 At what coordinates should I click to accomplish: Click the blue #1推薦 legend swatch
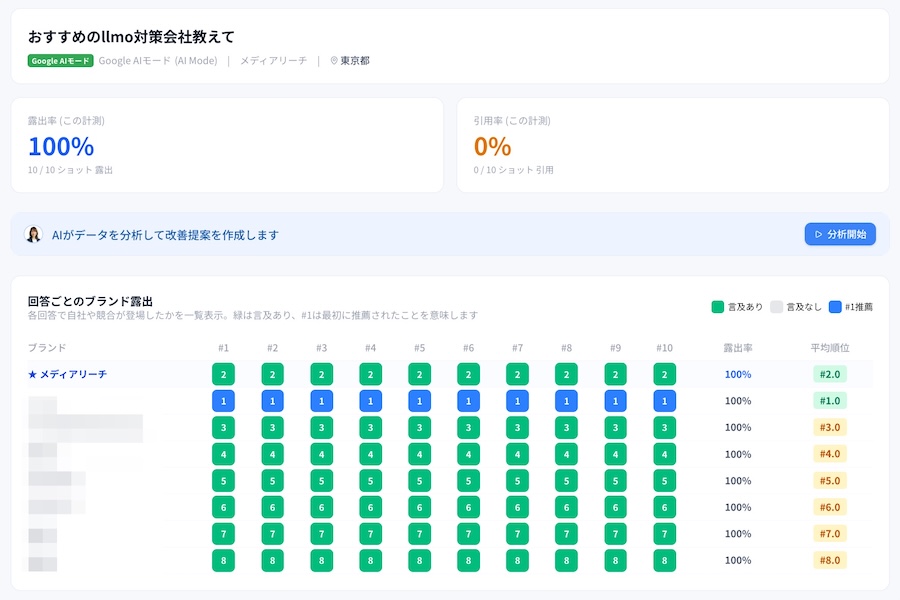(835, 307)
